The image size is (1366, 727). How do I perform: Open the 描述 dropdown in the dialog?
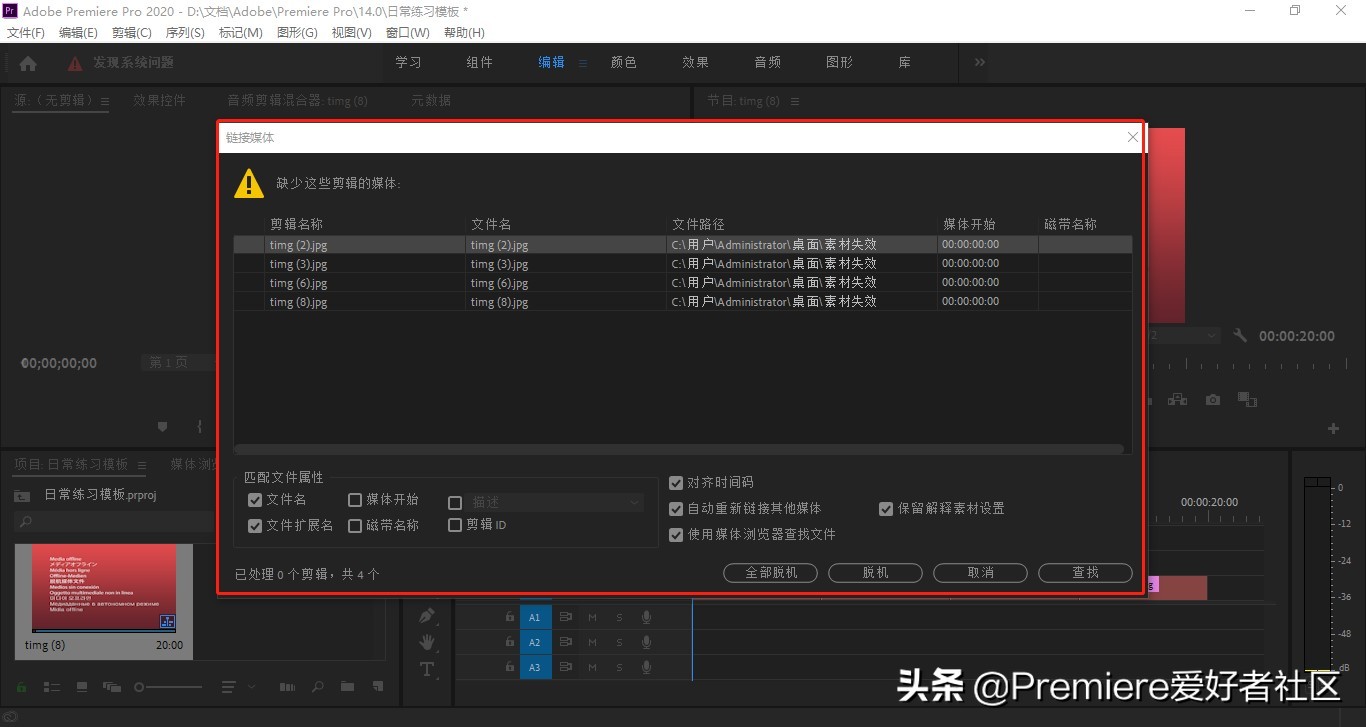click(632, 504)
